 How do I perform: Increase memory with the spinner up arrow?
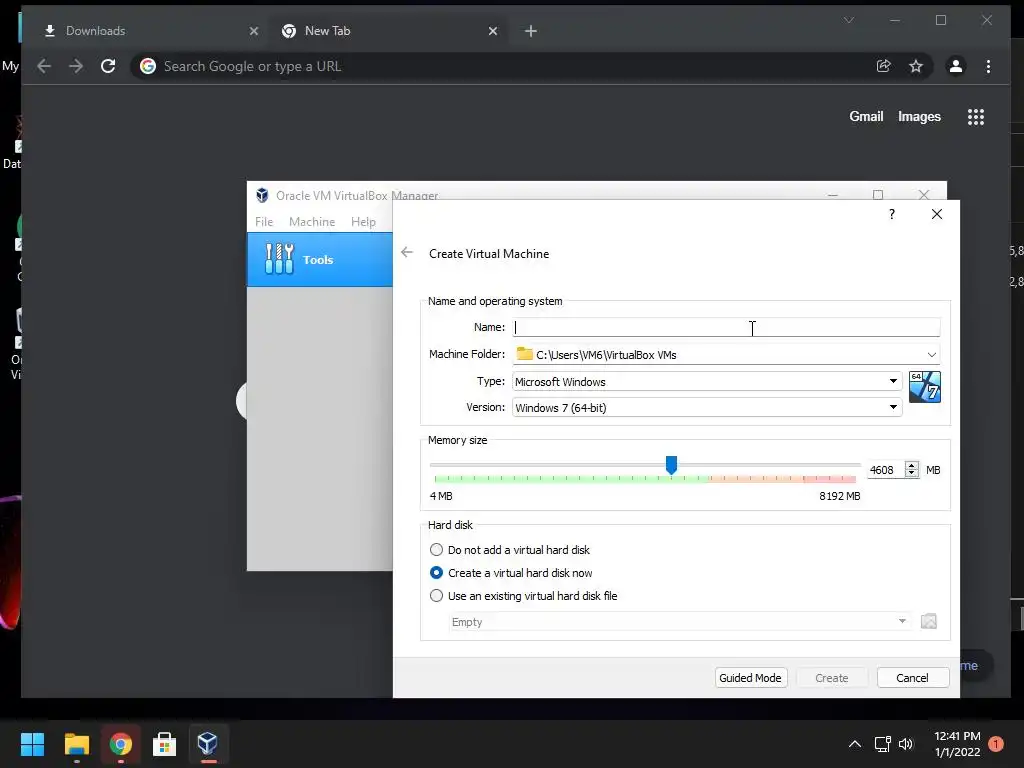(x=912, y=466)
